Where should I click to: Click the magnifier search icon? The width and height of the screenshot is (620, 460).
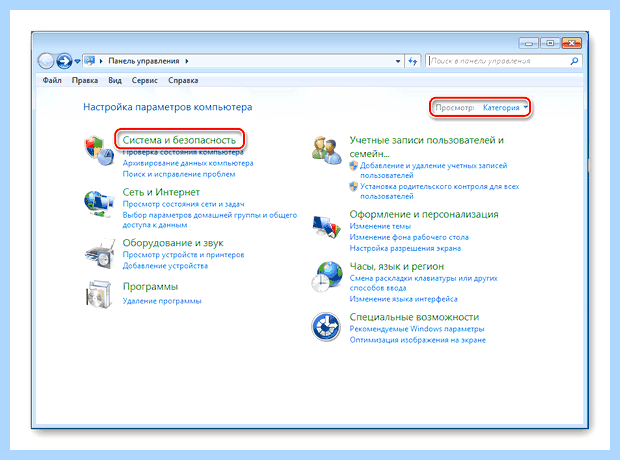574,61
